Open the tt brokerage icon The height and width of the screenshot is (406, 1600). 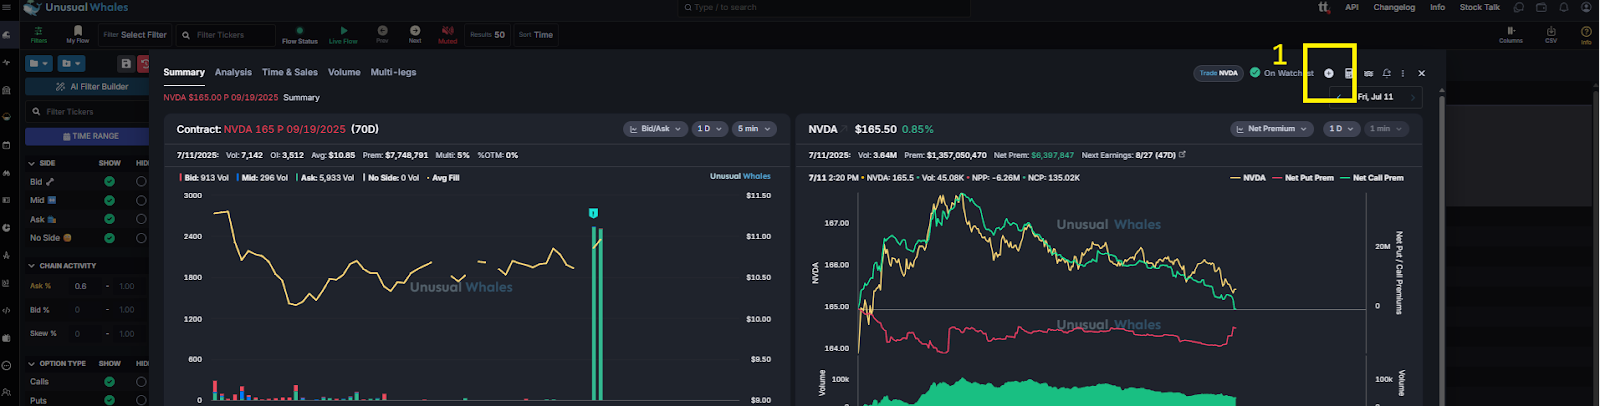(1324, 7)
